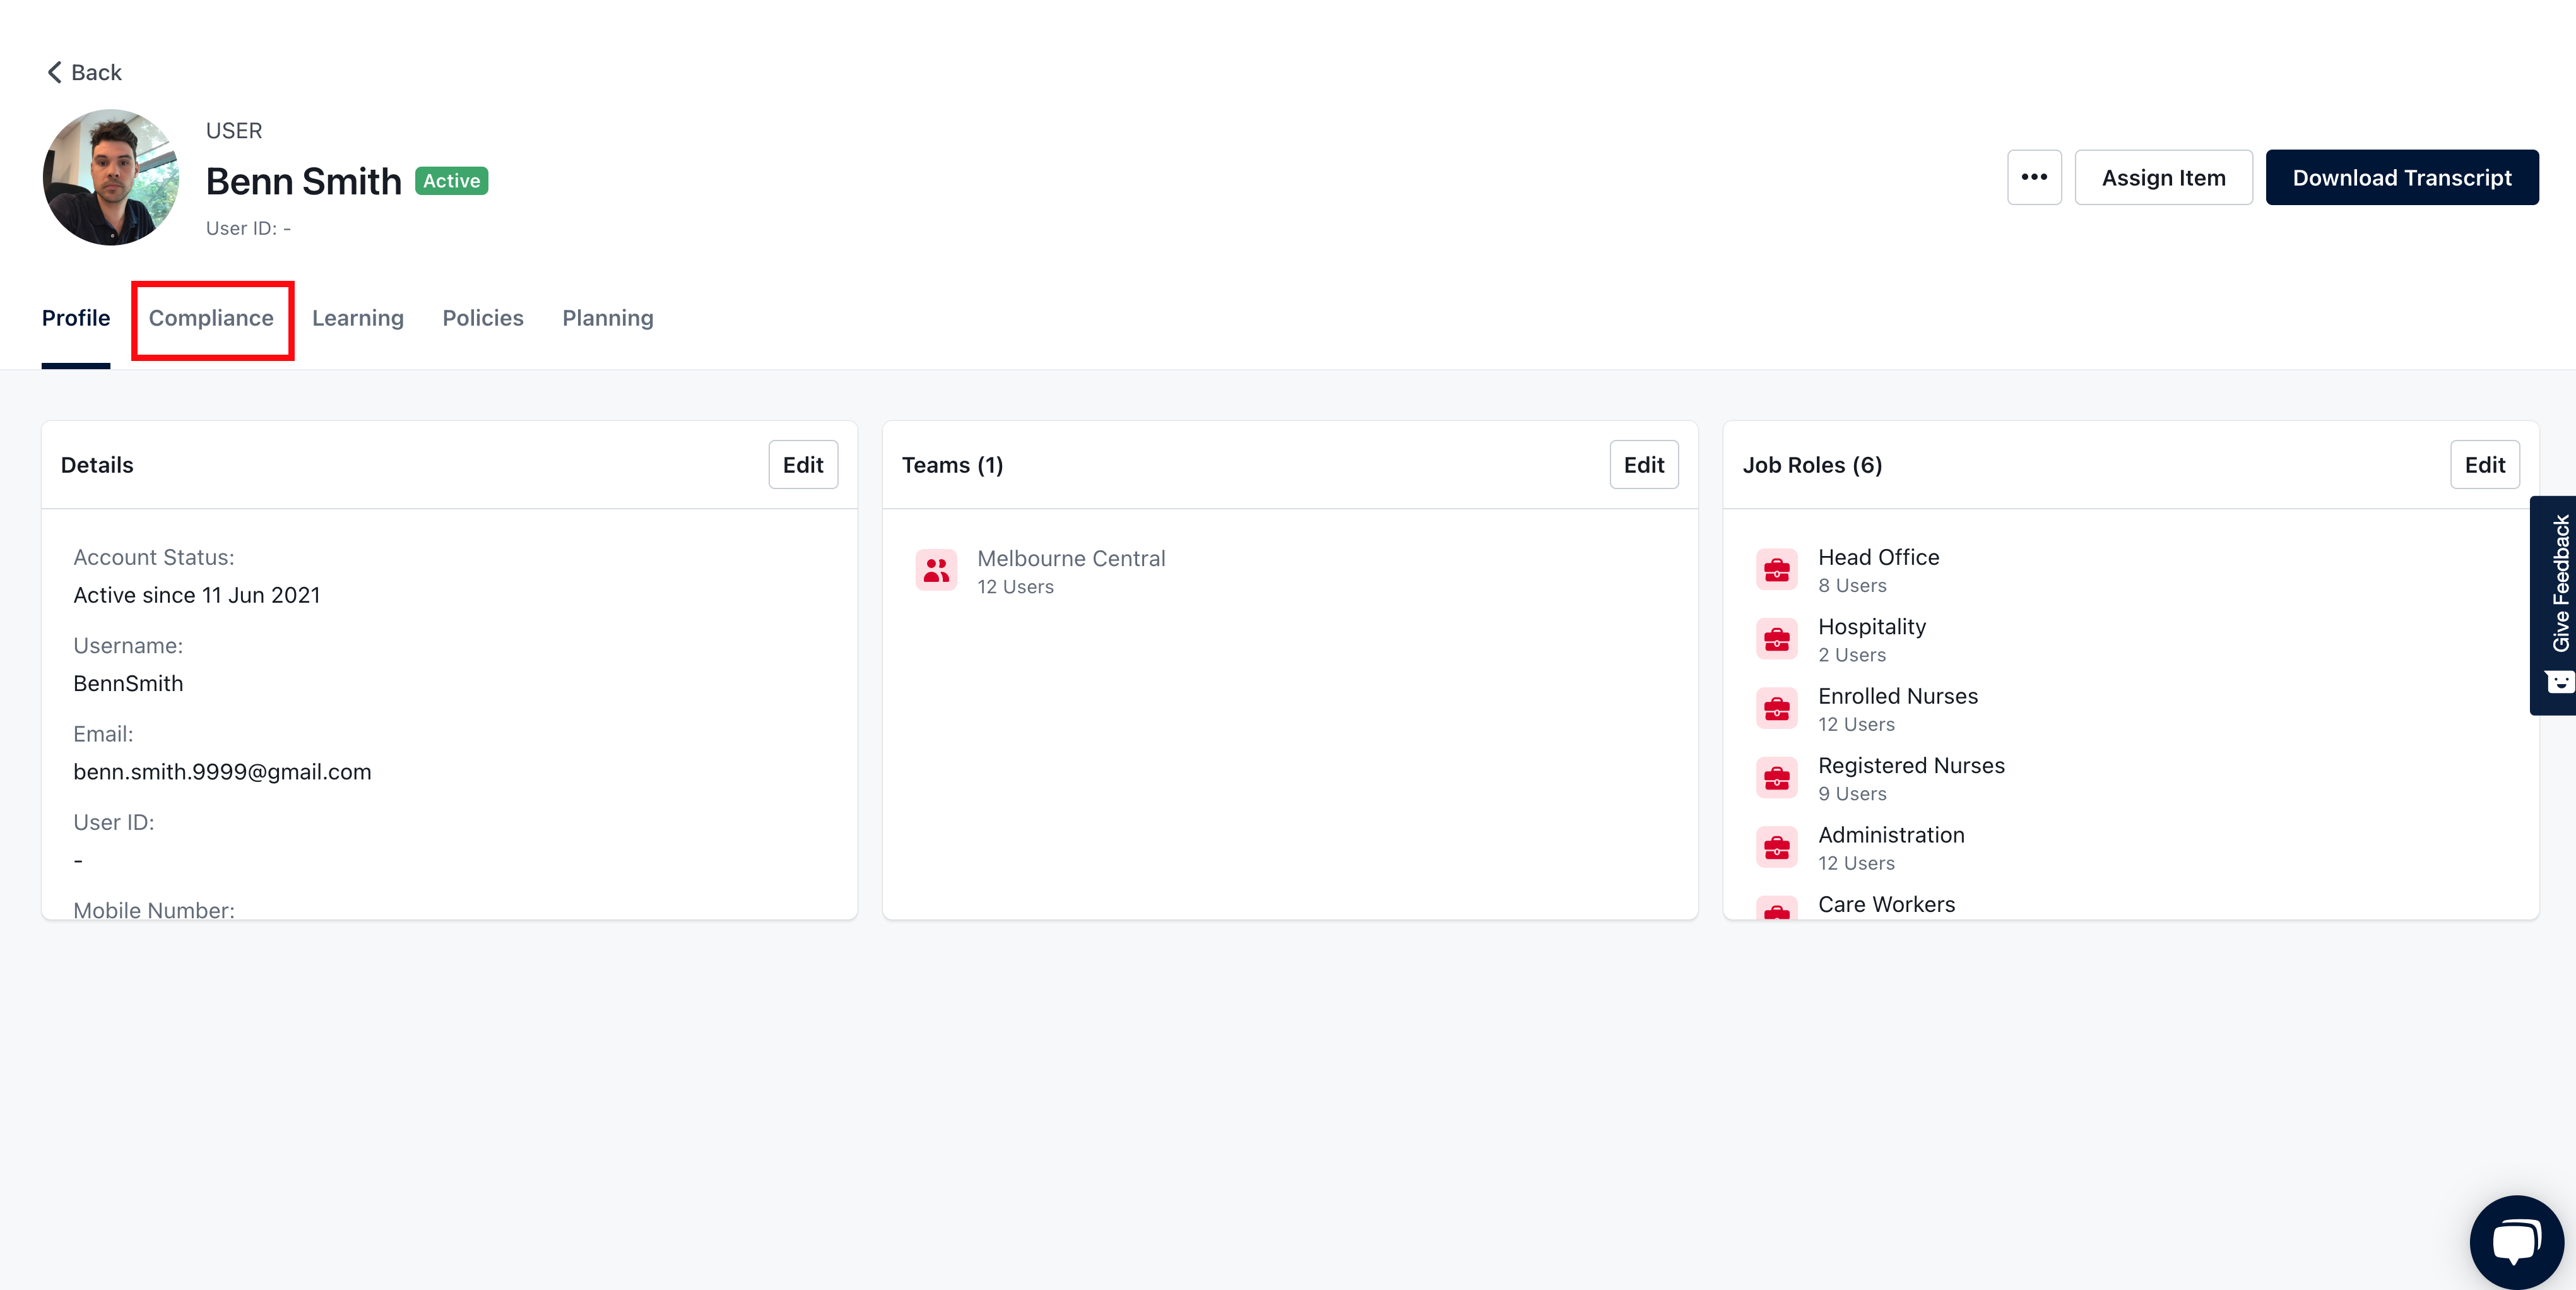Click the Administration briefcase icon

[x=1776, y=848]
